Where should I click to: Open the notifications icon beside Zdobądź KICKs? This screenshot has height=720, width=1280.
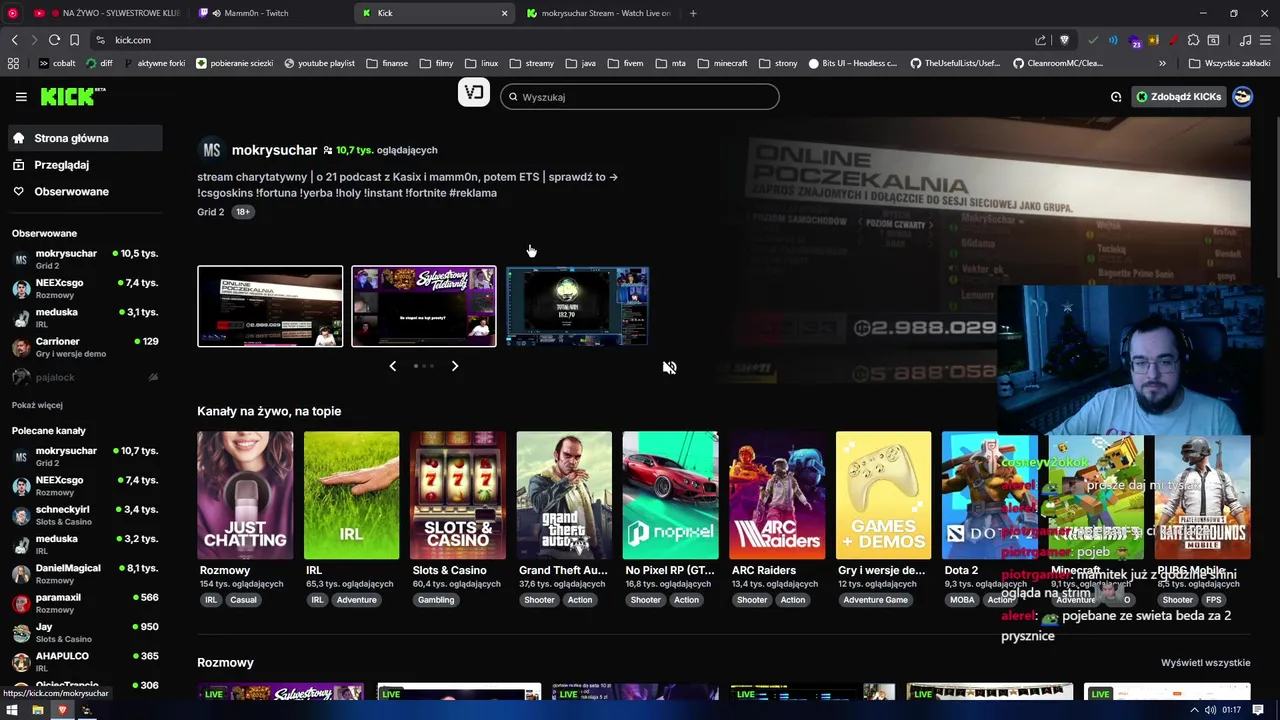tap(1116, 97)
